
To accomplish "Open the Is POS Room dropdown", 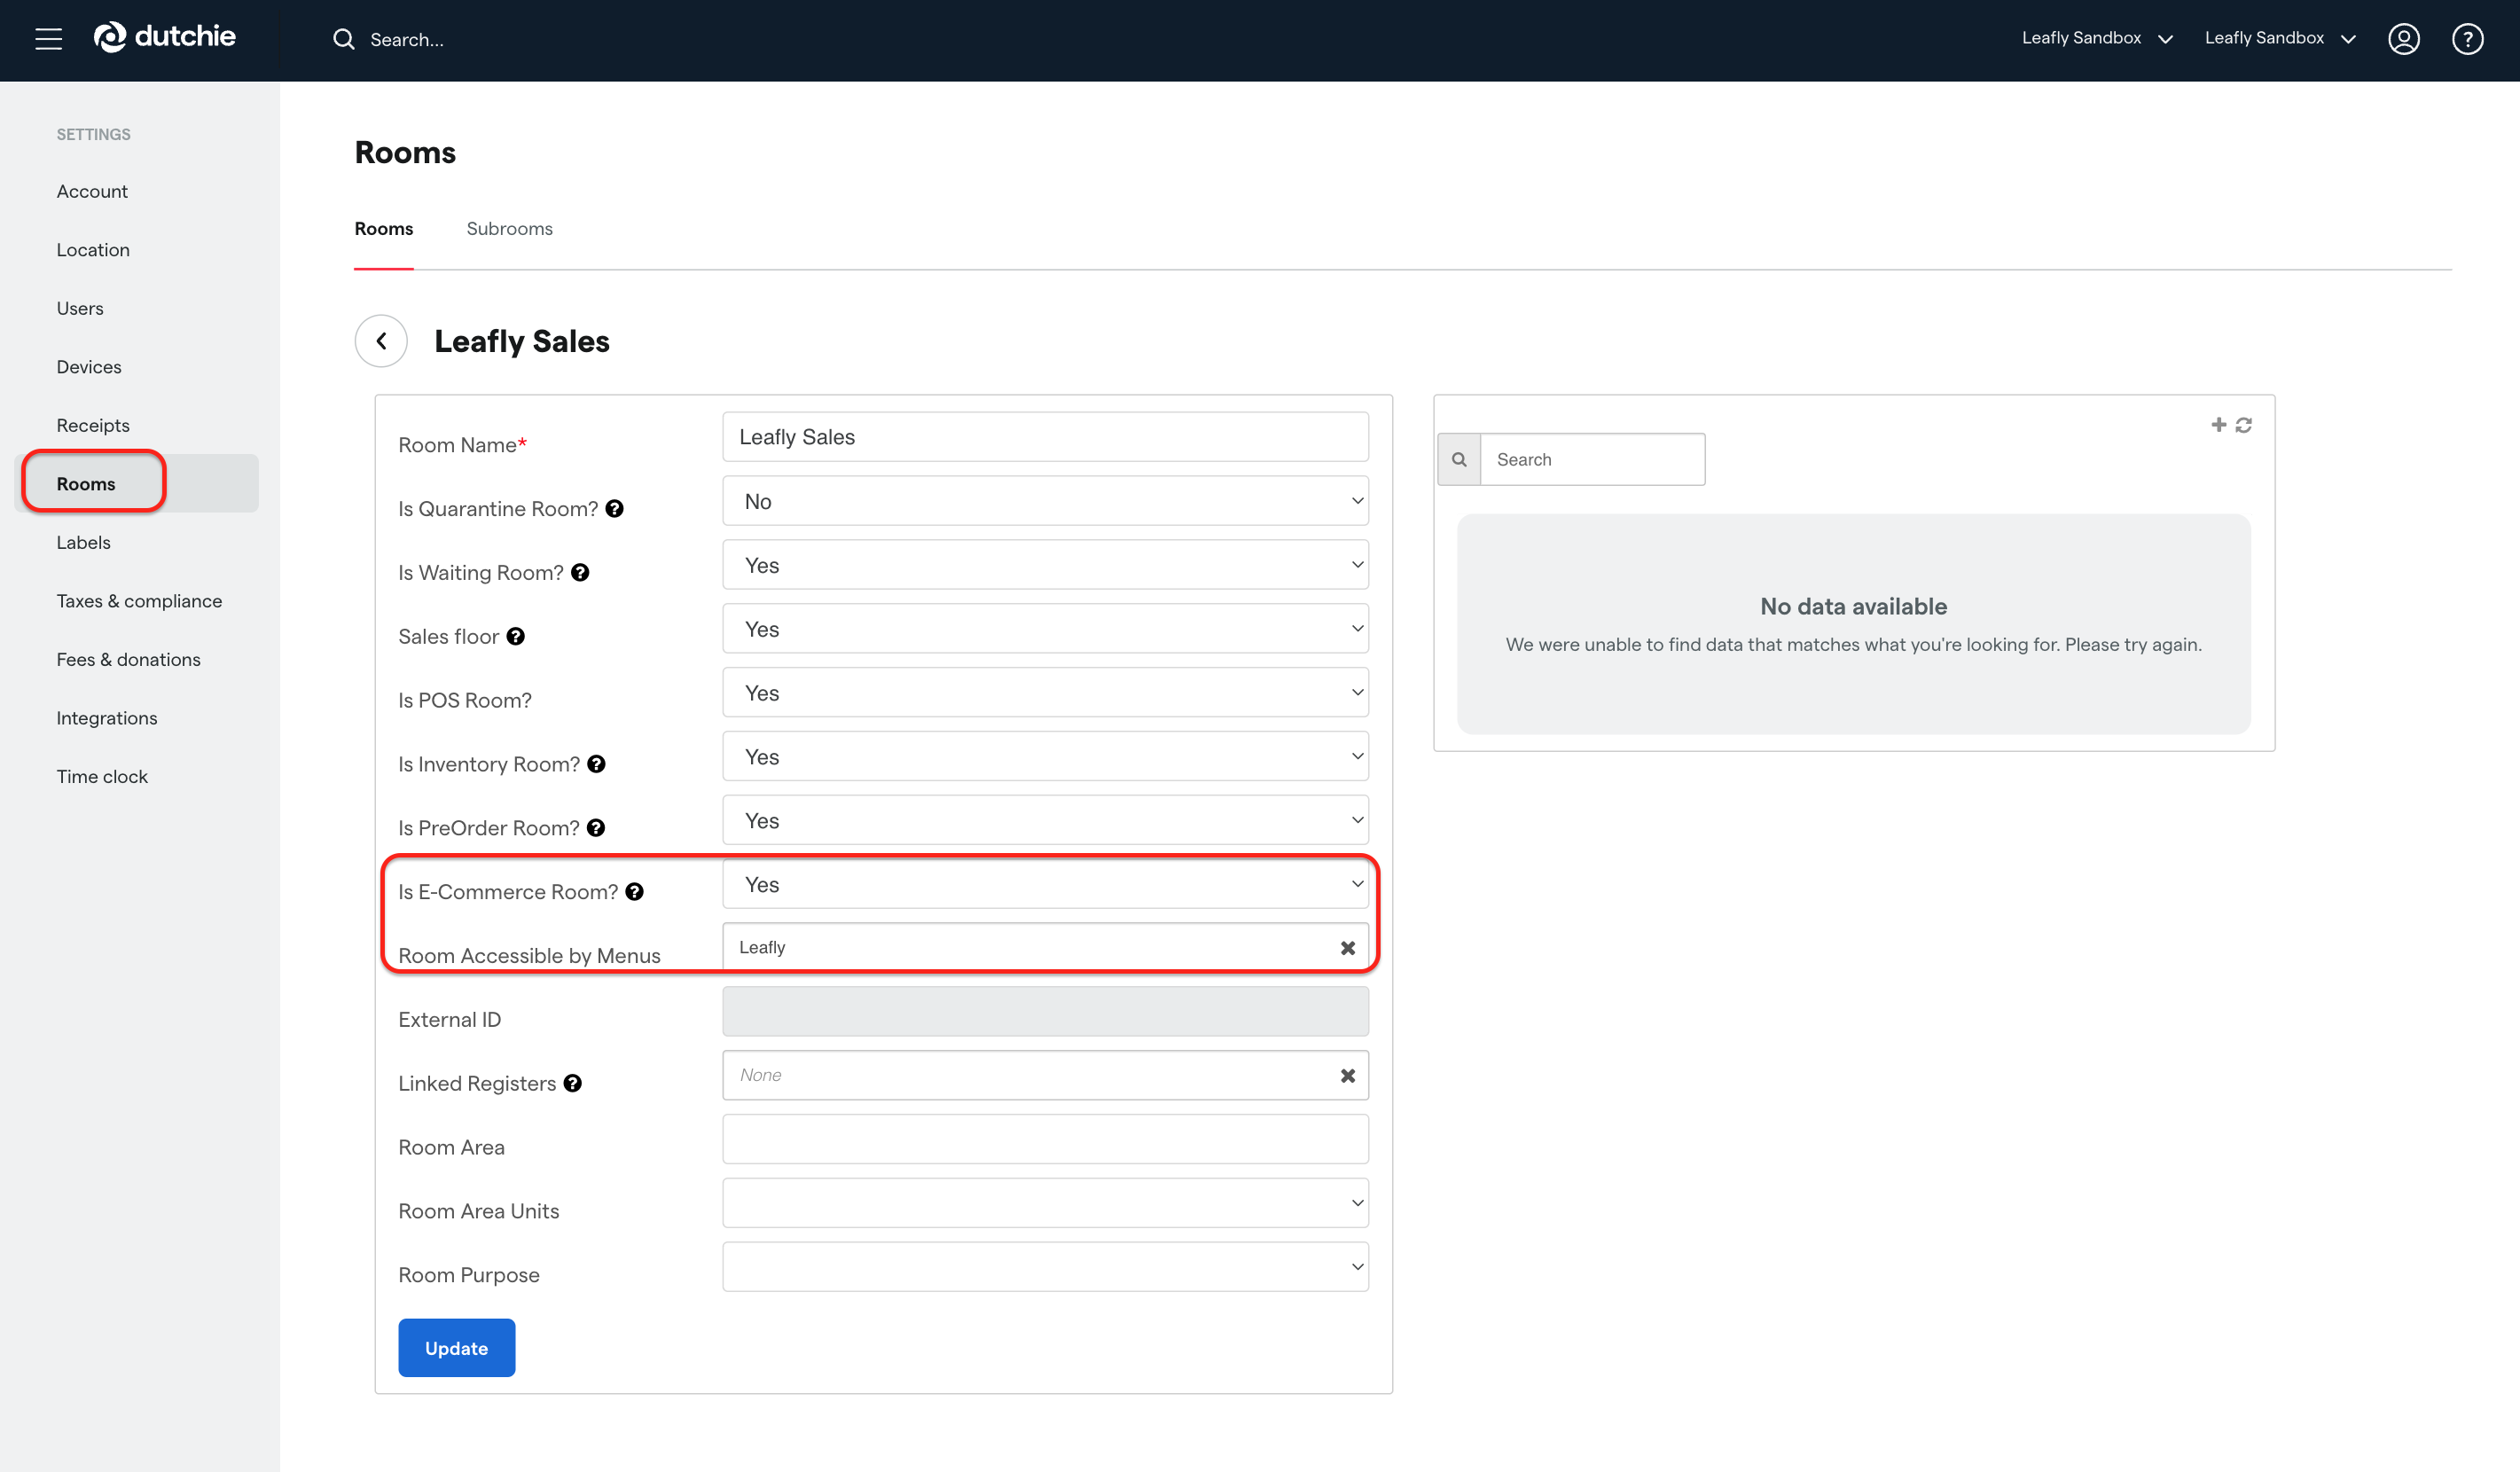I will tap(1045, 693).
